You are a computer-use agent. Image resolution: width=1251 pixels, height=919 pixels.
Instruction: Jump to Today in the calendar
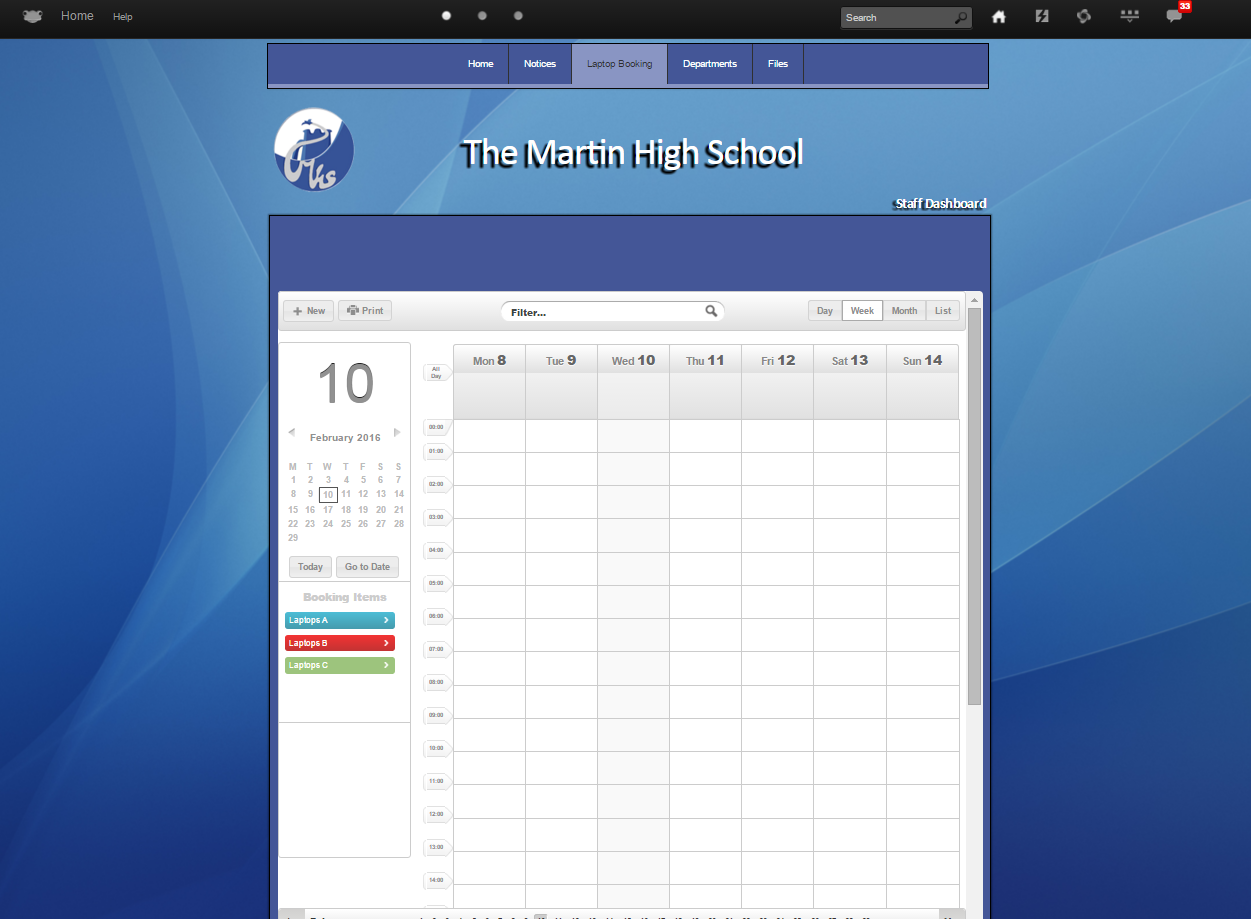pyautogui.click(x=310, y=567)
